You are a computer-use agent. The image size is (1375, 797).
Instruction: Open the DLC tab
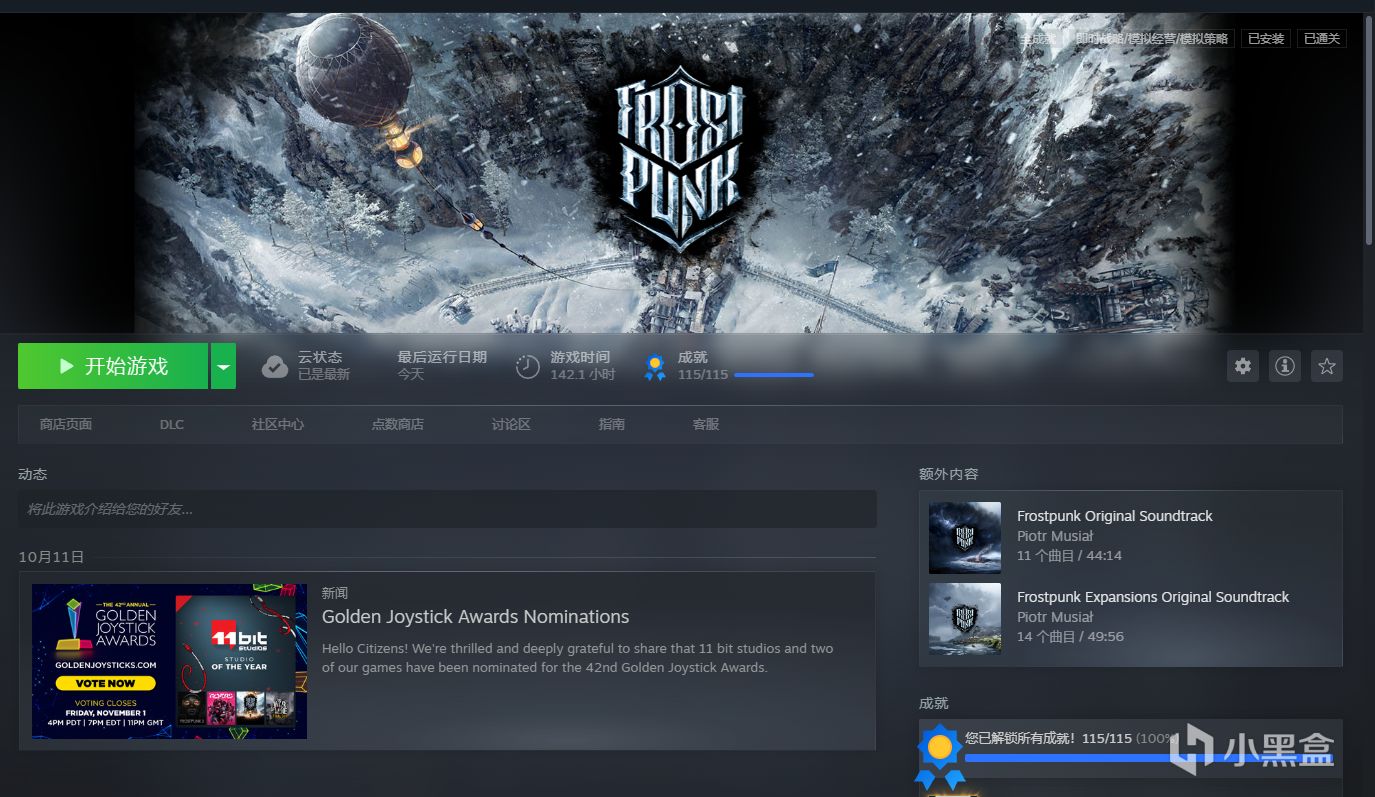pyautogui.click(x=172, y=424)
